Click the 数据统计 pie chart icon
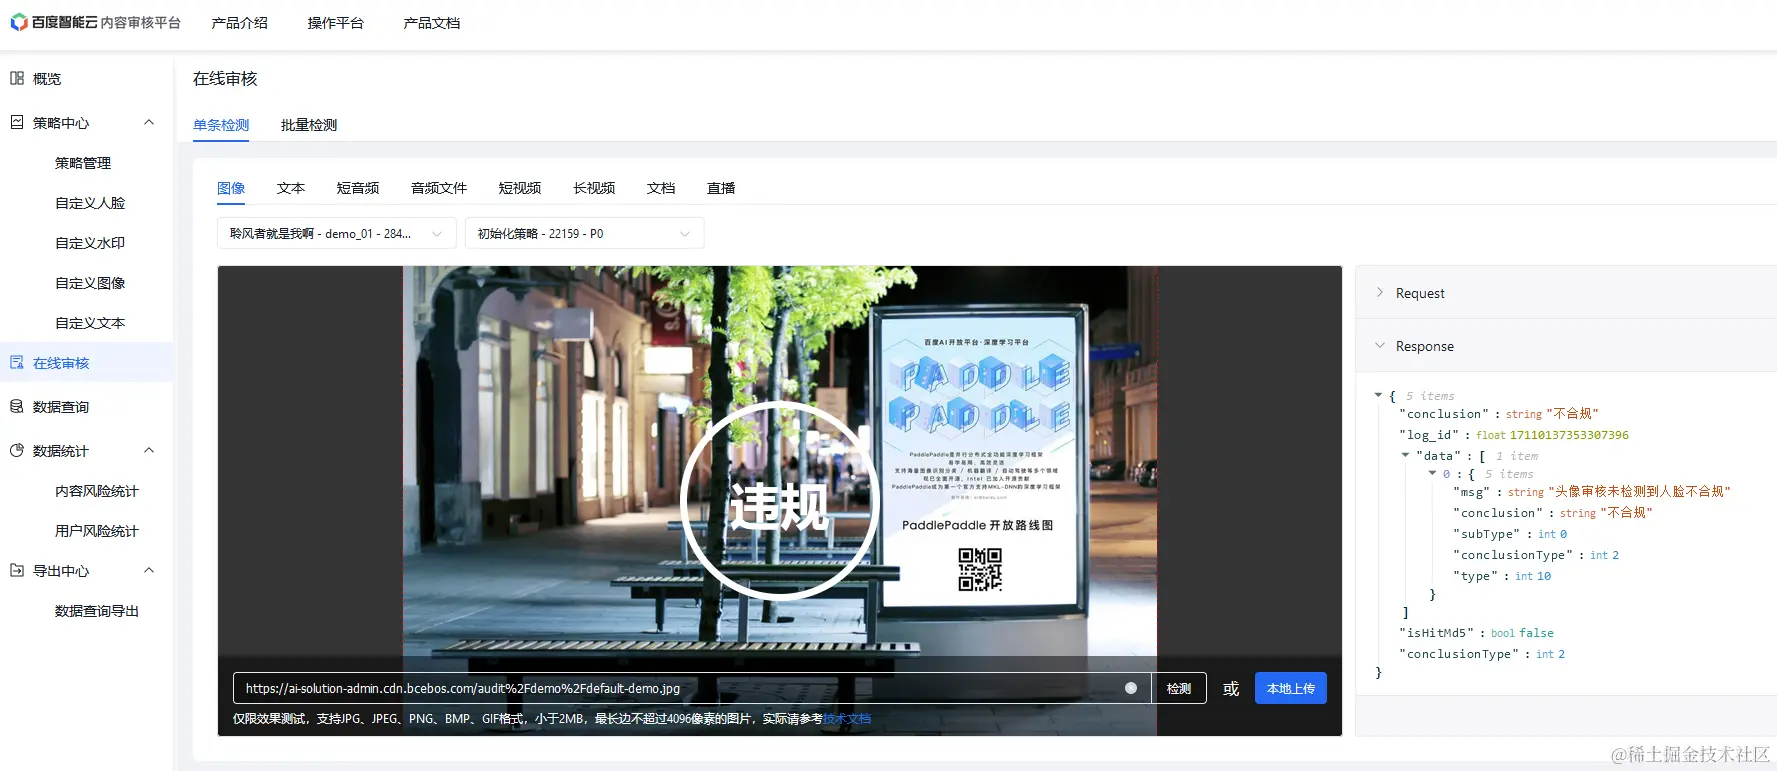 (17, 450)
